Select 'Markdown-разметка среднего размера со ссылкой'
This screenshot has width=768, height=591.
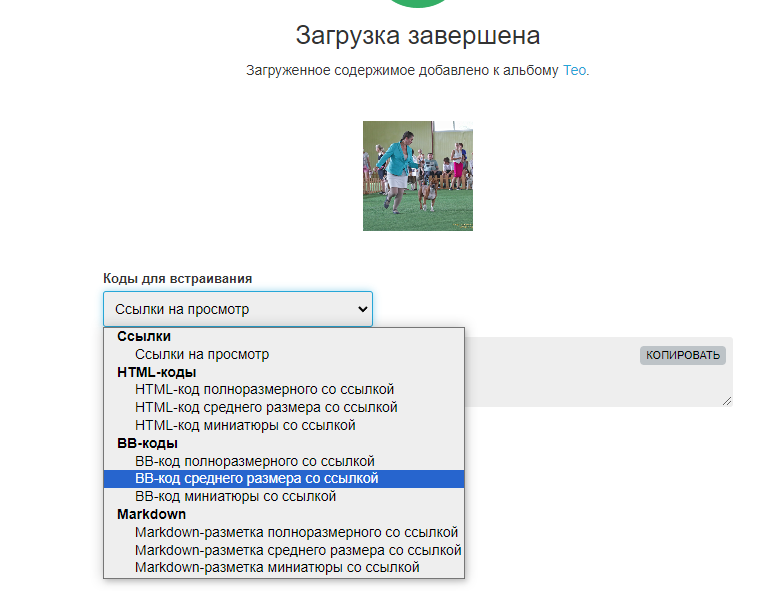(298, 550)
